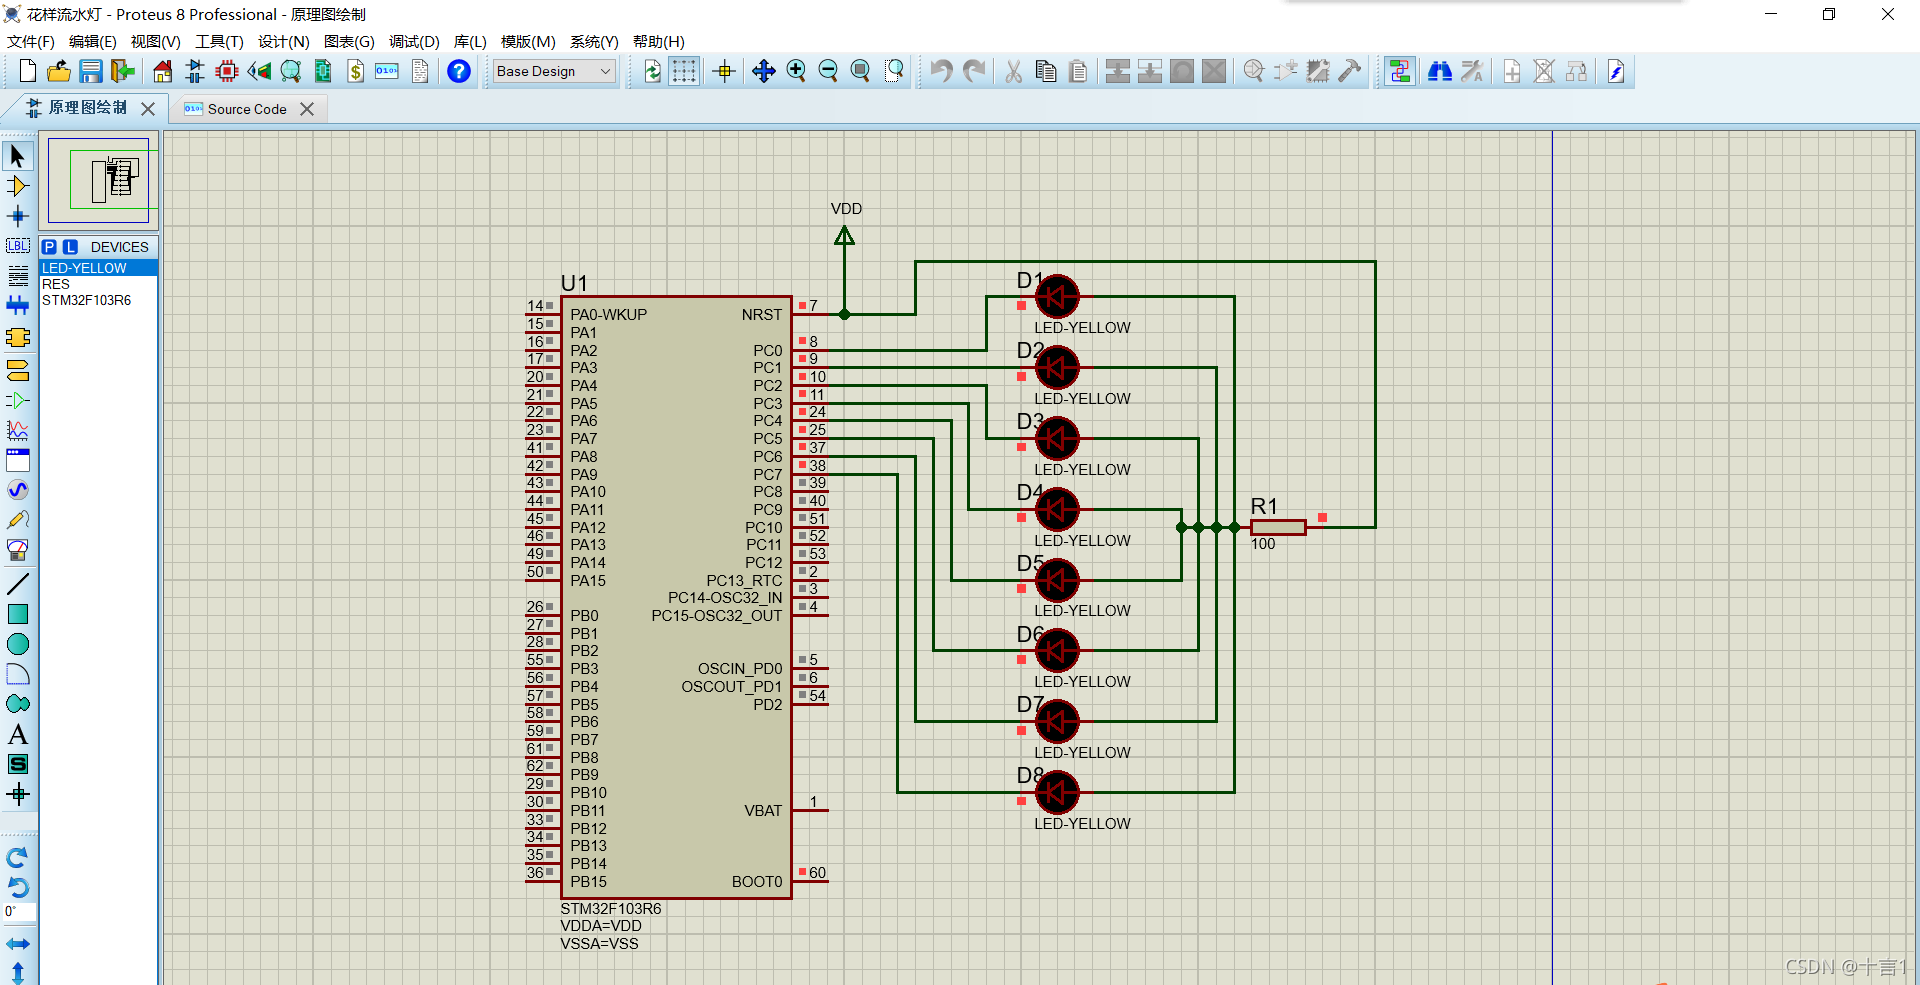
Task: Click the Redraw display icon
Action: tap(652, 71)
